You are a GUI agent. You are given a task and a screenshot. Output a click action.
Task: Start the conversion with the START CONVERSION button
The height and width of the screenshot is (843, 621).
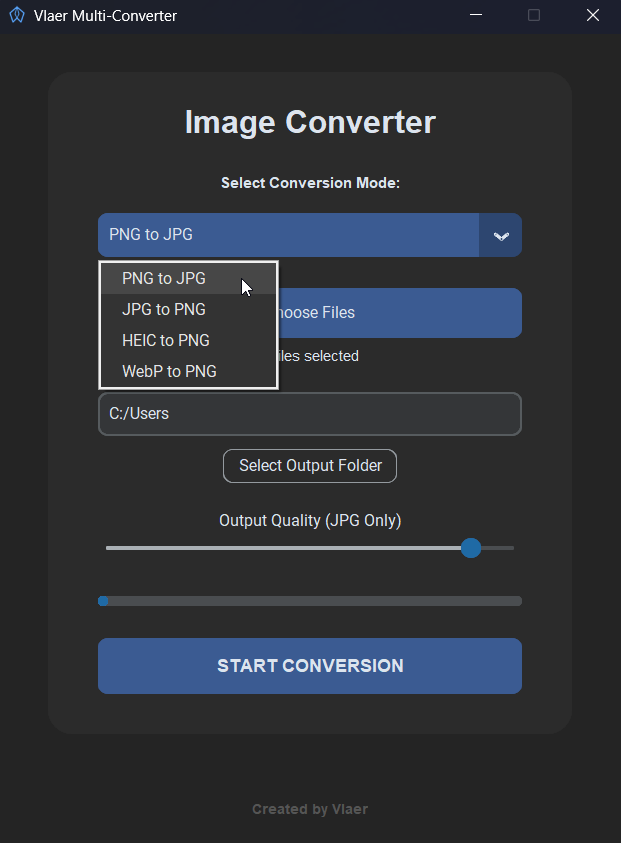(x=310, y=665)
